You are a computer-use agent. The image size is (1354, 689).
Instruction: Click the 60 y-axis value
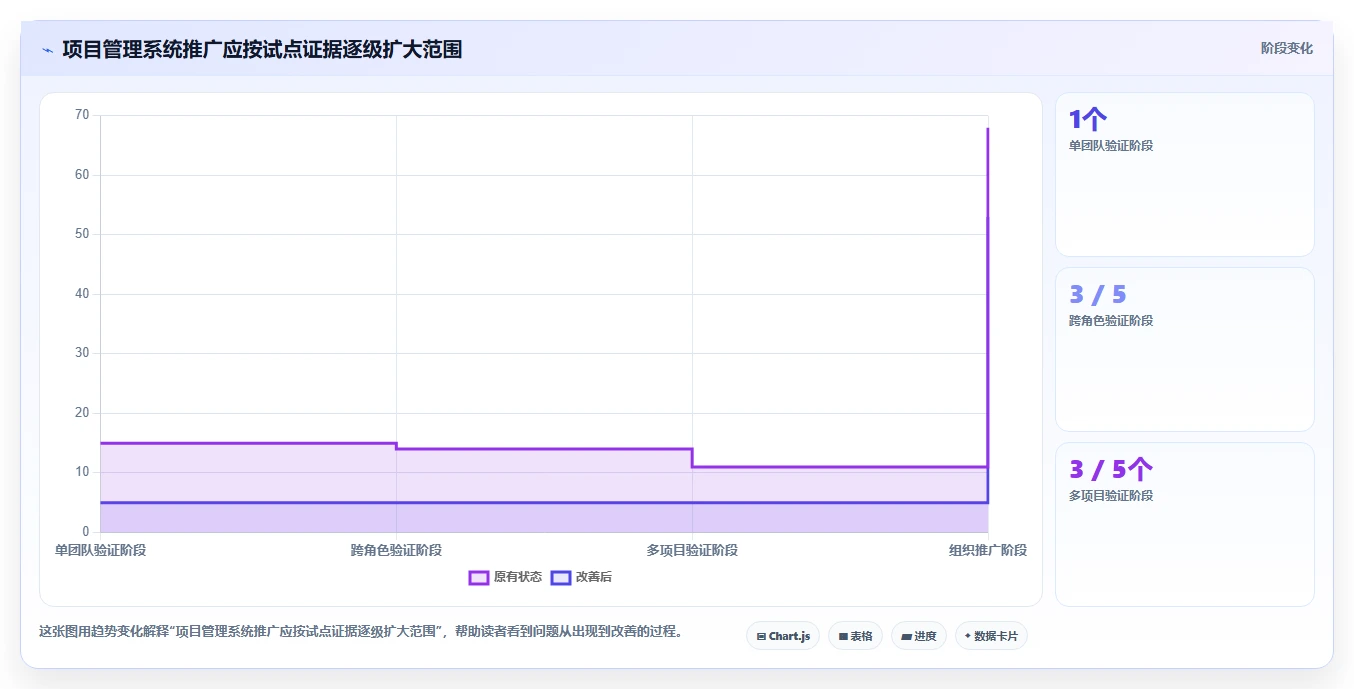click(x=82, y=175)
